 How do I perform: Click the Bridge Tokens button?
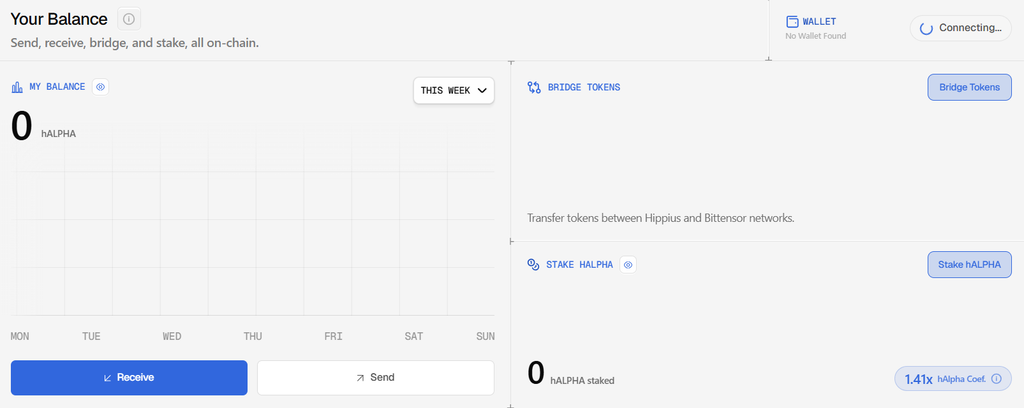[969, 87]
